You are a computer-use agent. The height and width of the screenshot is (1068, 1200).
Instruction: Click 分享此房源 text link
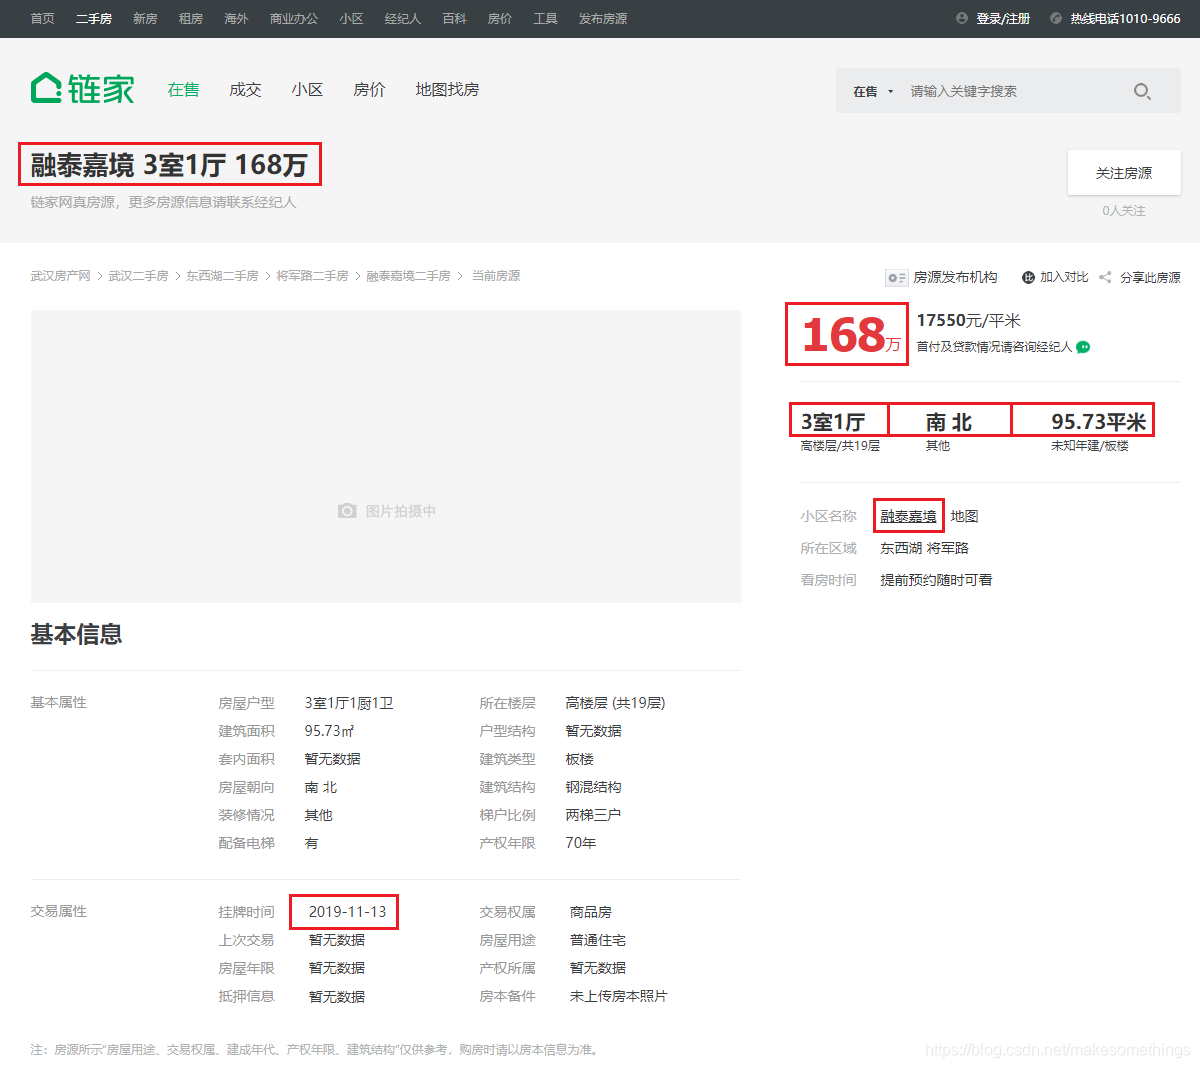(1150, 277)
